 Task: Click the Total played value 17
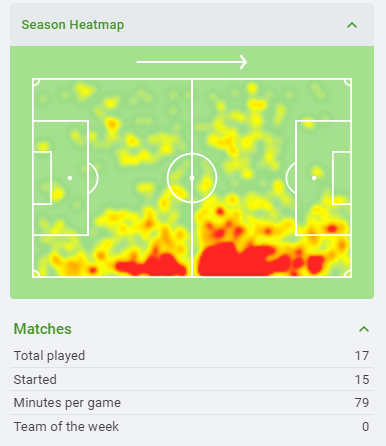click(x=362, y=356)
